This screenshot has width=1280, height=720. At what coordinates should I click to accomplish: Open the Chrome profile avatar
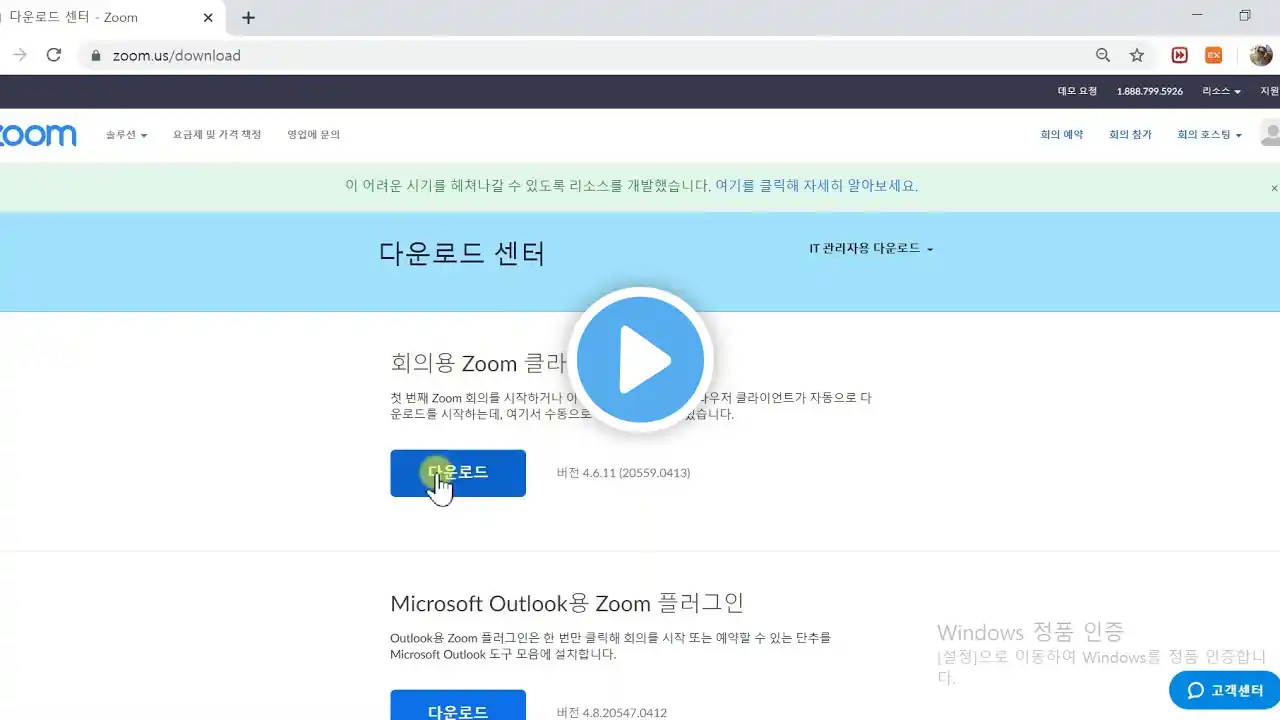(x=1260, y=55)
